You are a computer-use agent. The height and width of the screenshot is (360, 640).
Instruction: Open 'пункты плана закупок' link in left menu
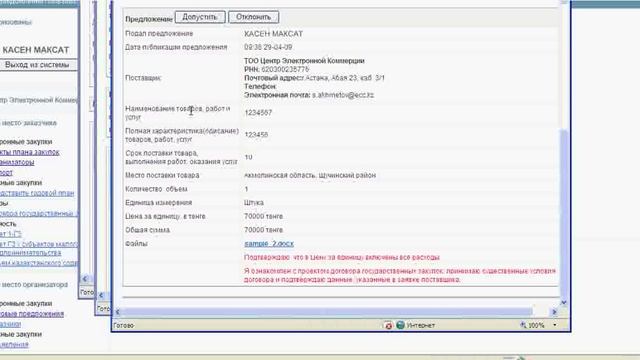click(29, 152)
